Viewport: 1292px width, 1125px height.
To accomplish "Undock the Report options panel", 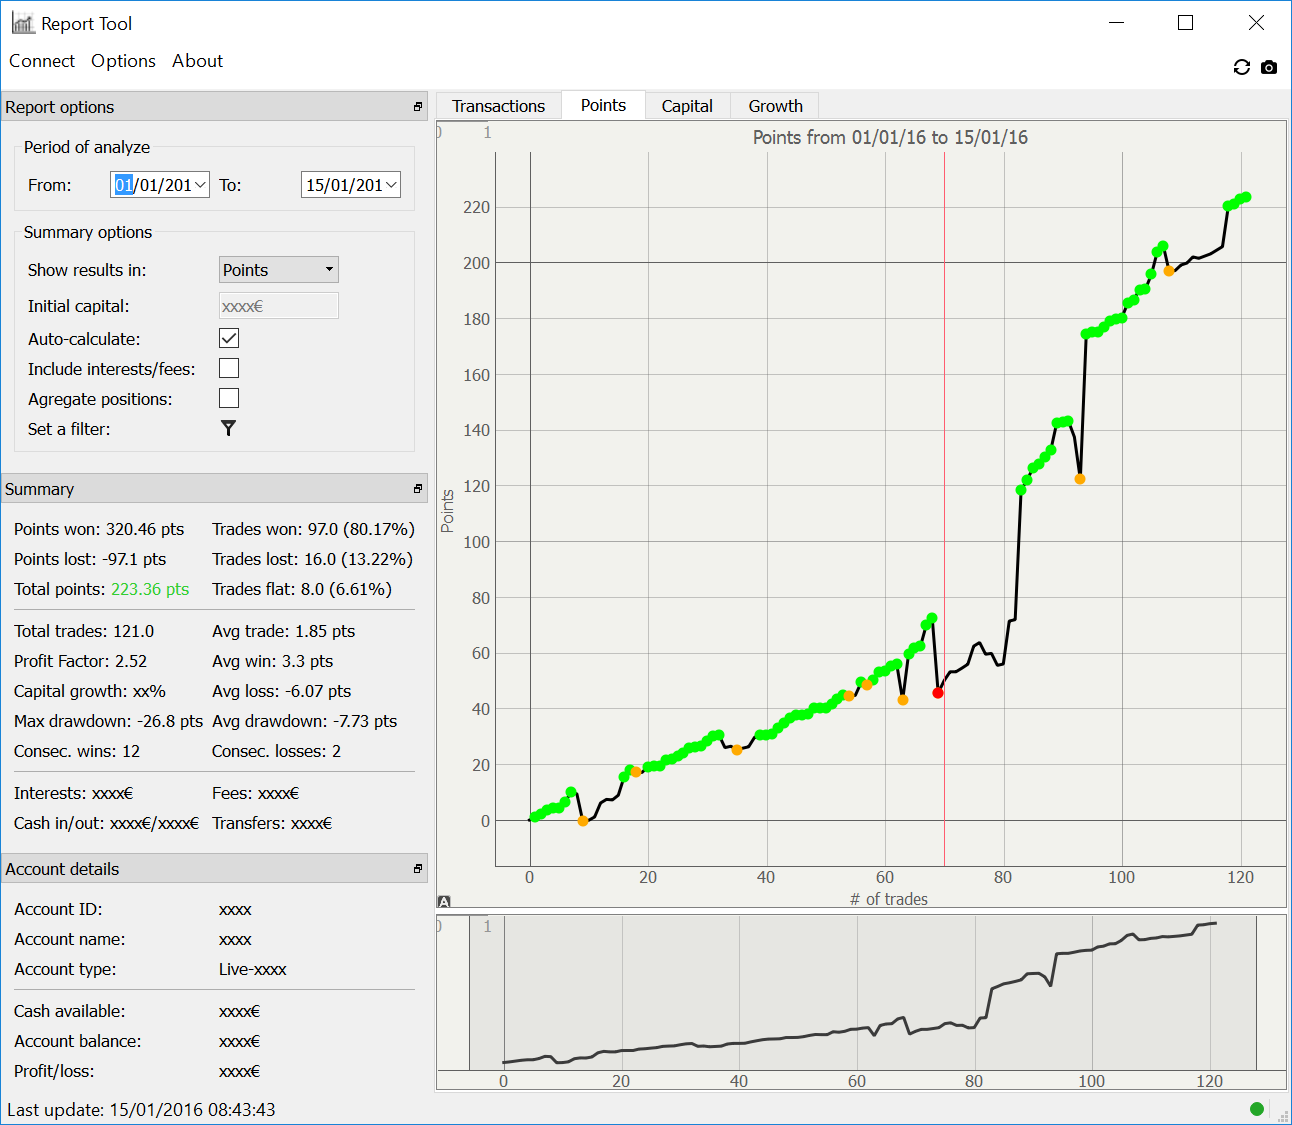I will (418, 107).
